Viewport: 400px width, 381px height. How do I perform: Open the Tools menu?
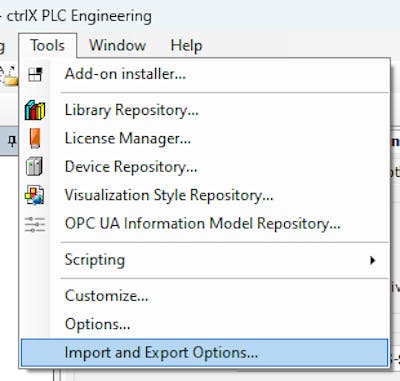[x=48, y=45]
